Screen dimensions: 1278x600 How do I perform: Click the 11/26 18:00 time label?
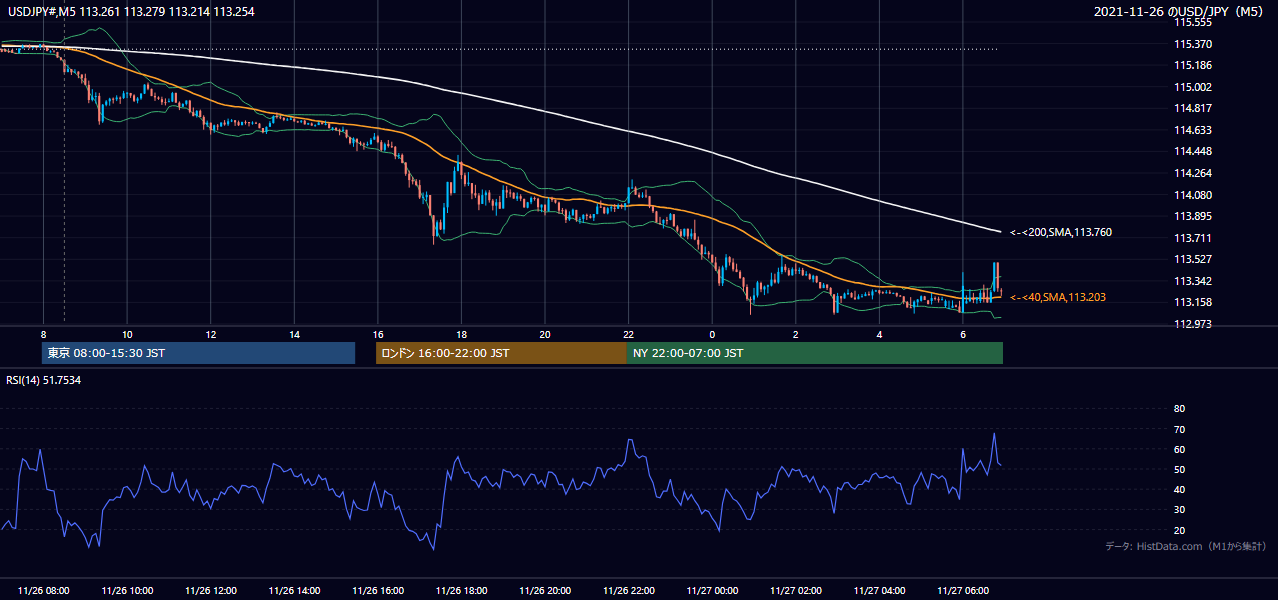[x=461, y=591]
